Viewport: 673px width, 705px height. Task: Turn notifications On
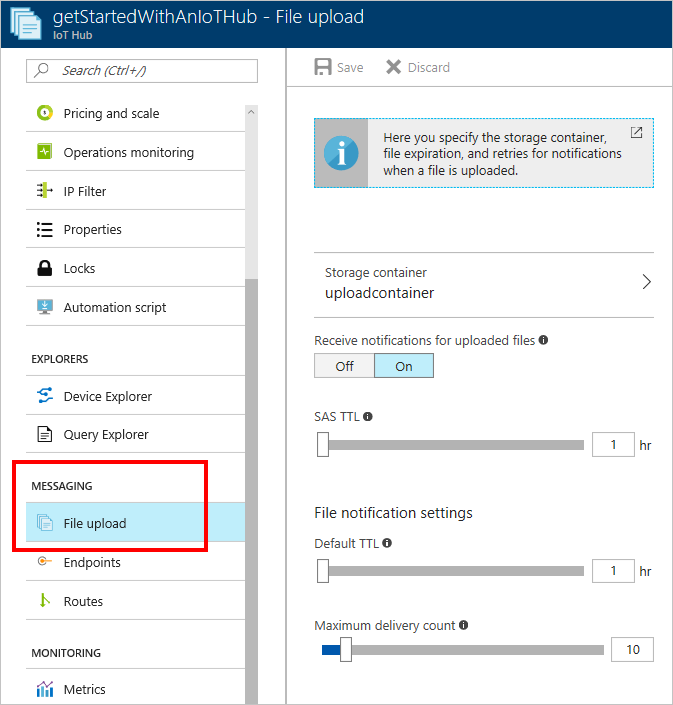coord(404,366)
